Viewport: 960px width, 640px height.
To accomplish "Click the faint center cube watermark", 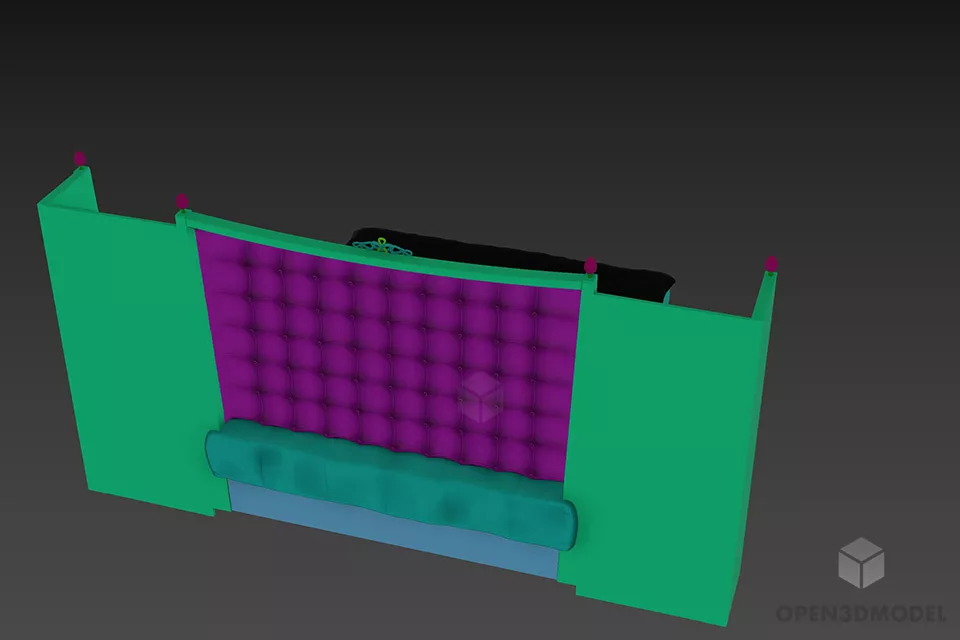I will point(482,397).
